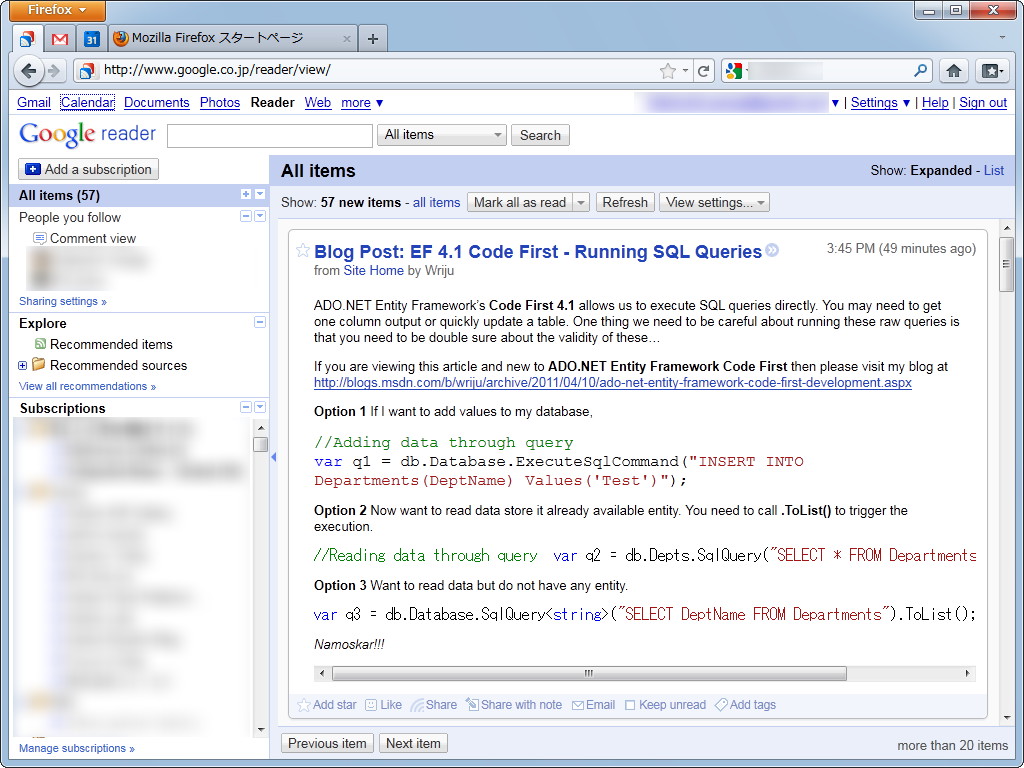1024x768 pixels.
Task: Open Web link in Google bar
Action: (x=318, y=103)
